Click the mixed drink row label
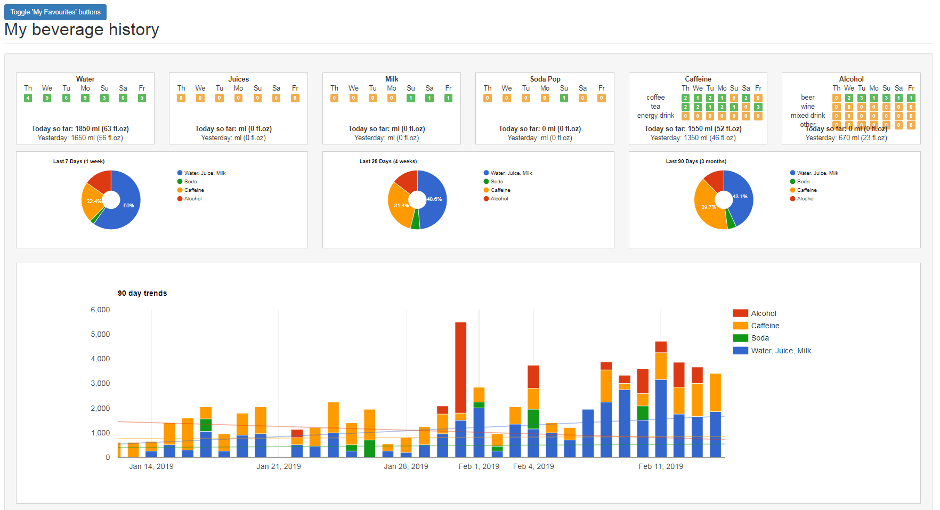Screen dimensions: 940x510 [x=808, y=115]
